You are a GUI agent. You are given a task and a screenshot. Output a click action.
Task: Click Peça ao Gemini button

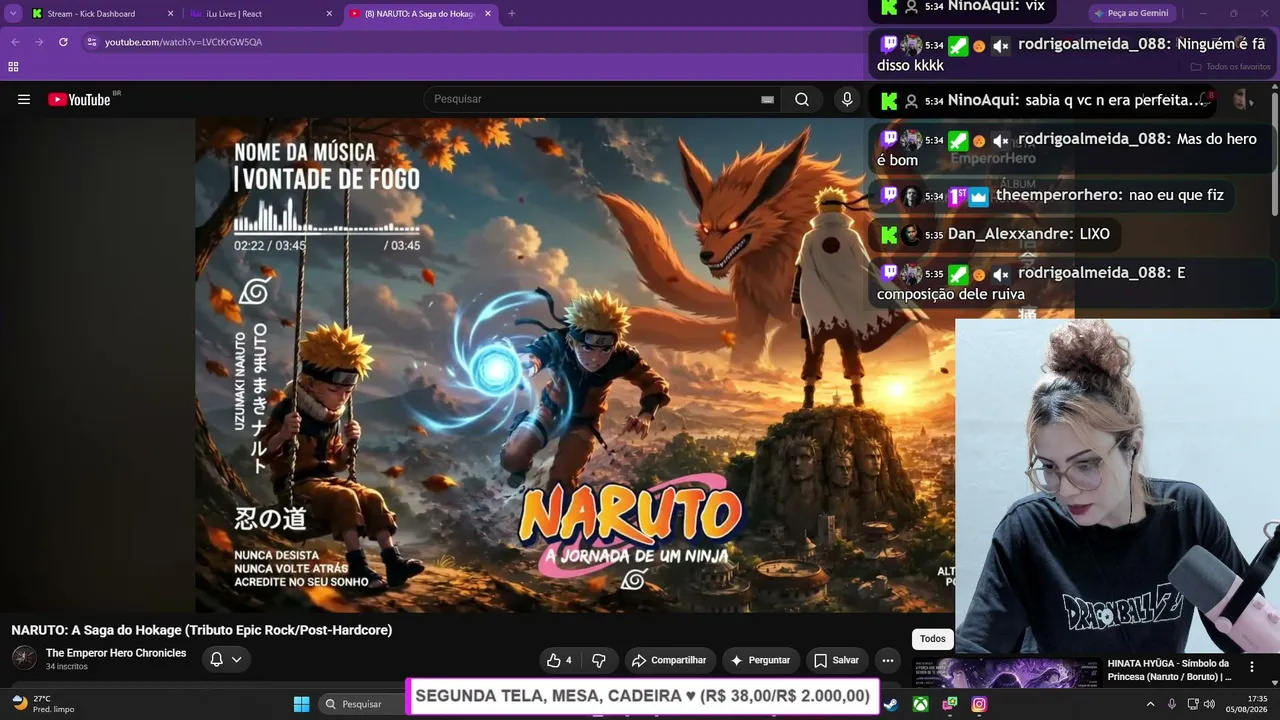[1130, 13]
